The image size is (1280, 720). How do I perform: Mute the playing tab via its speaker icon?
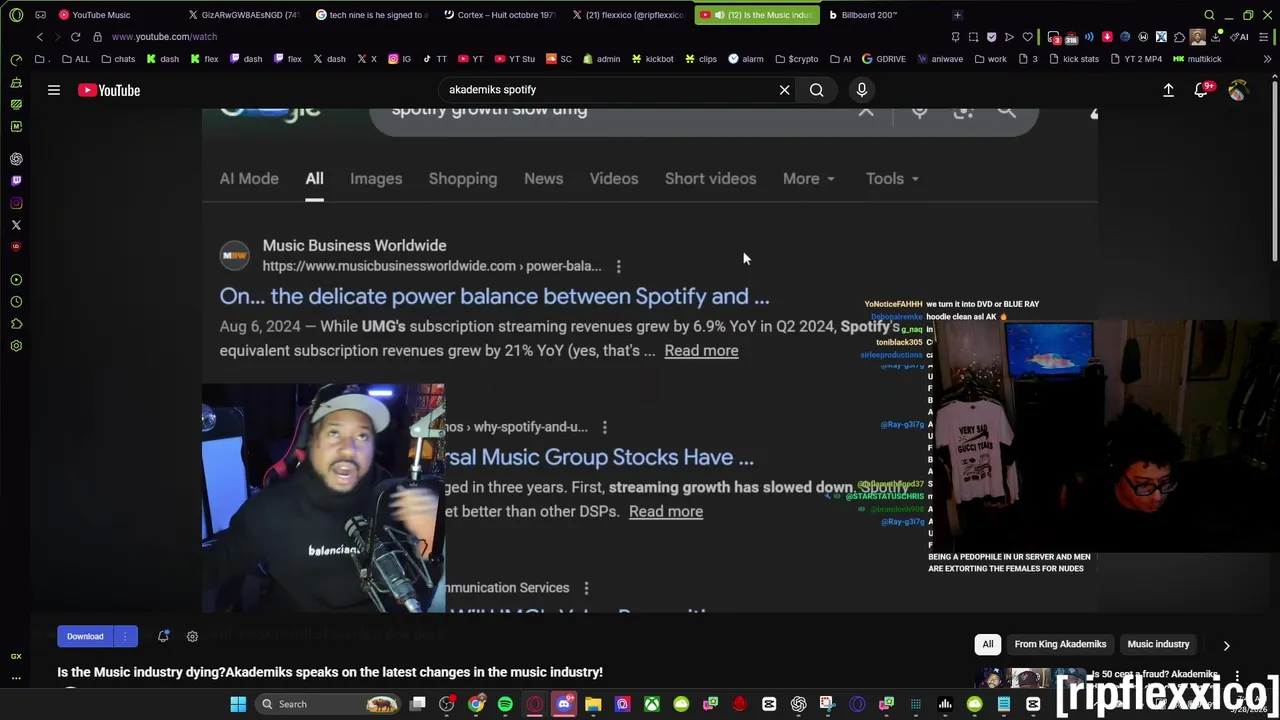click(x=719, y=15)
